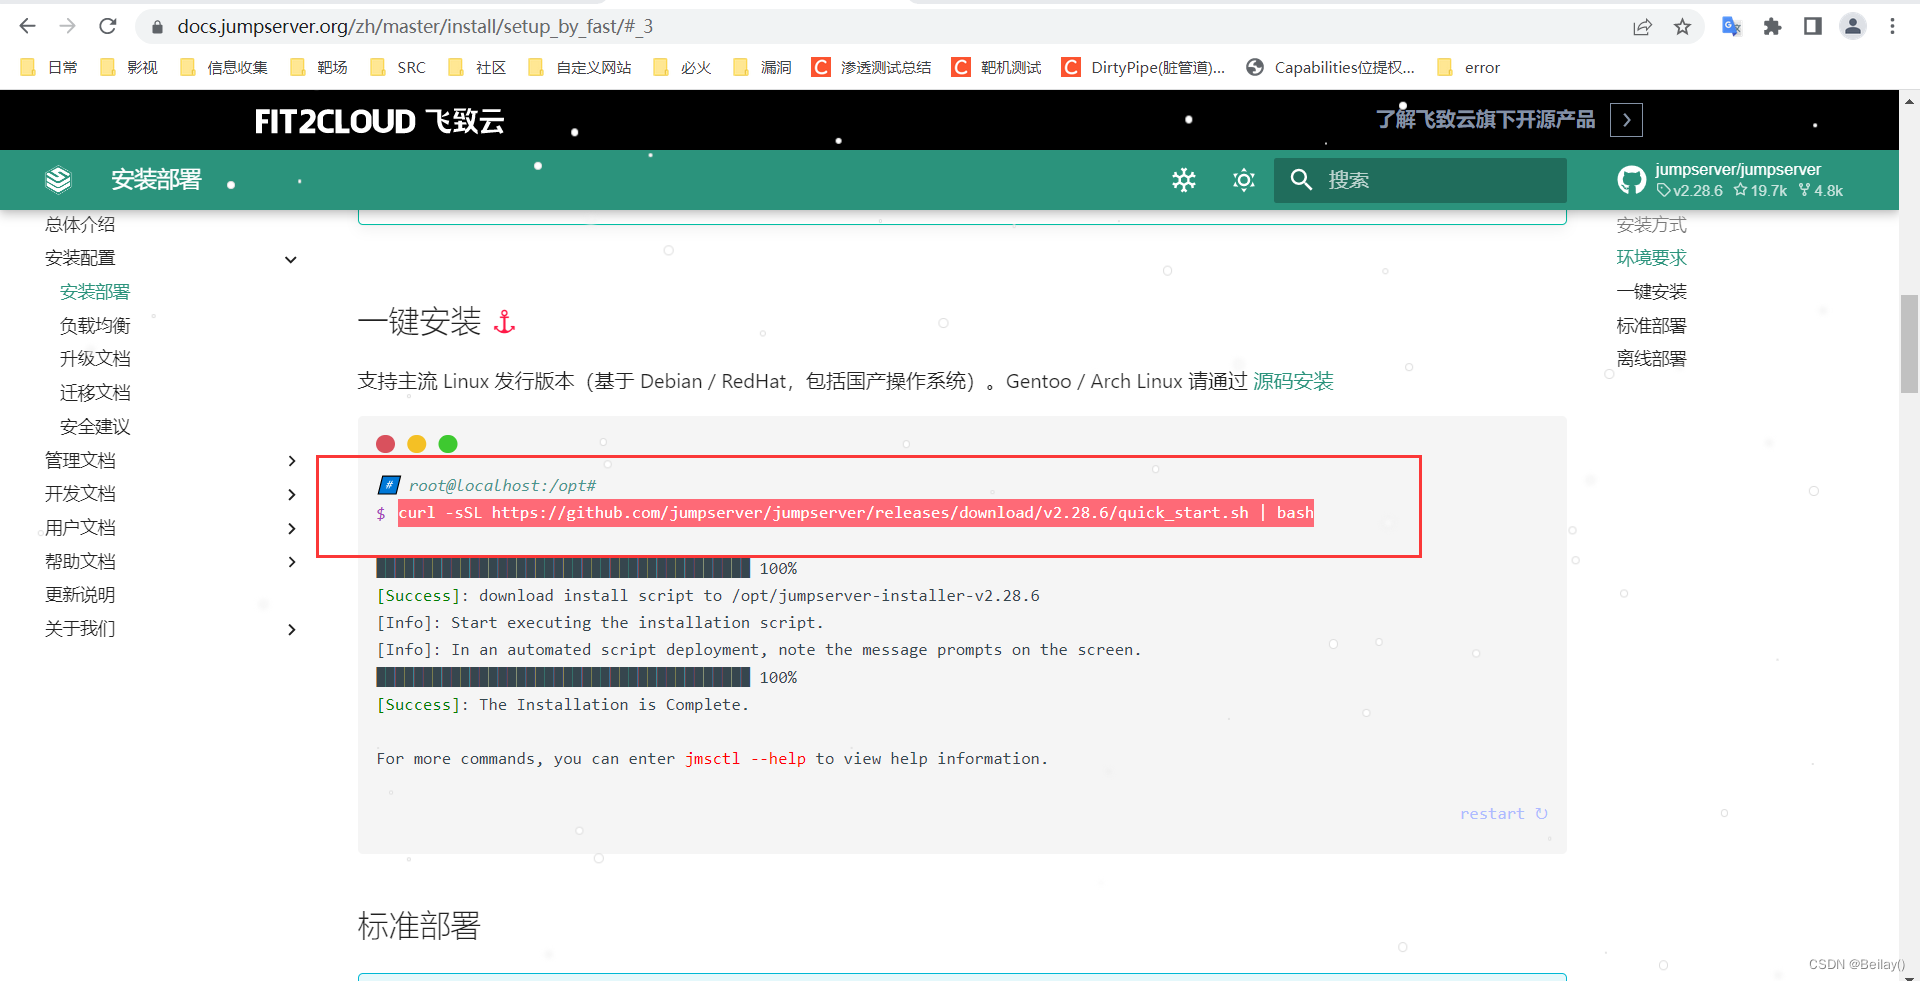Open the Capabilities位提权 bookmark
Viewport: 1920px width, 981px height.
point(1330,67)
